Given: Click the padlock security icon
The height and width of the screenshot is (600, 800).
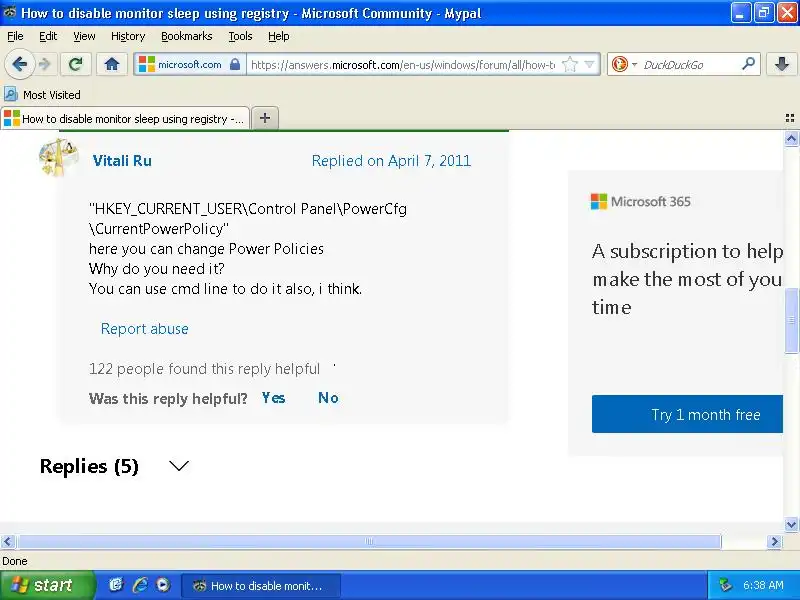Looking at the screenshot, I should pos(235,64).
